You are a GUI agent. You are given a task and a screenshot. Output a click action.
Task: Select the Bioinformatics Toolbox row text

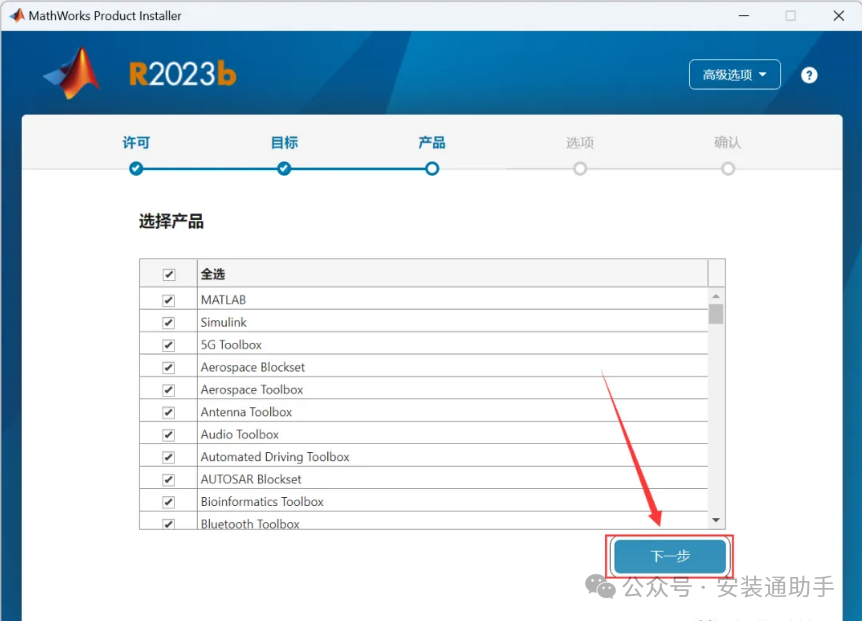coord(262,502)
